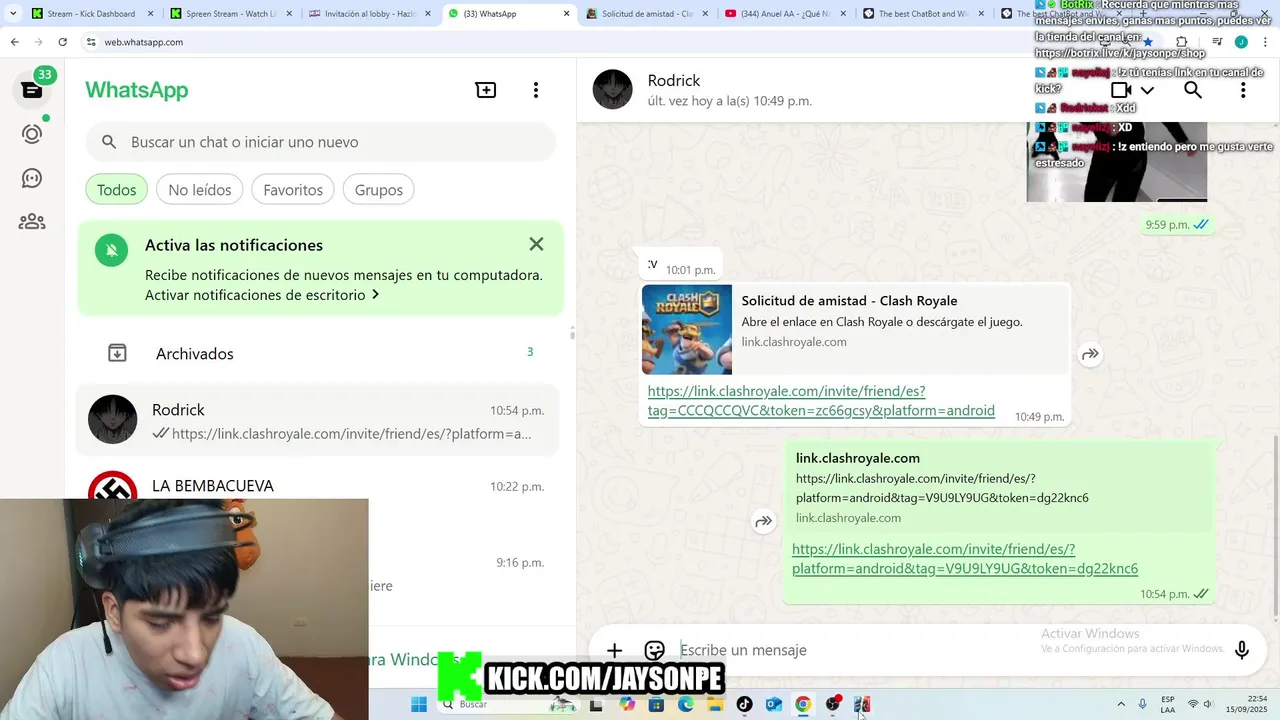Search within the Rodrick conversation
The height and width of the screenshot is (720, 1280).
[x=1193, y=90]
